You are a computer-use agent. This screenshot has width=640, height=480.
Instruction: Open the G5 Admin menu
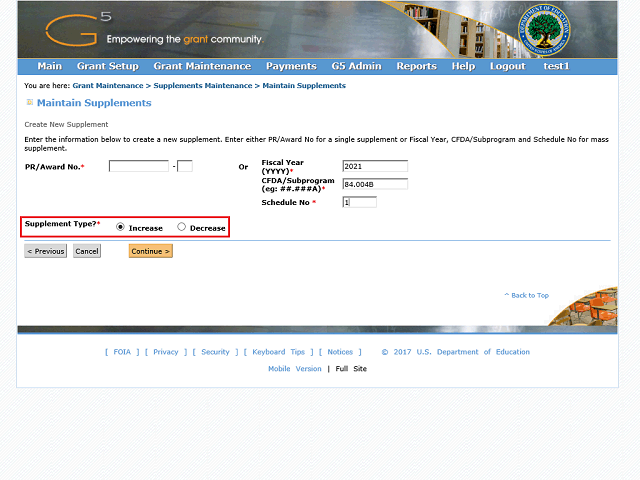click(x=356, y=66)
